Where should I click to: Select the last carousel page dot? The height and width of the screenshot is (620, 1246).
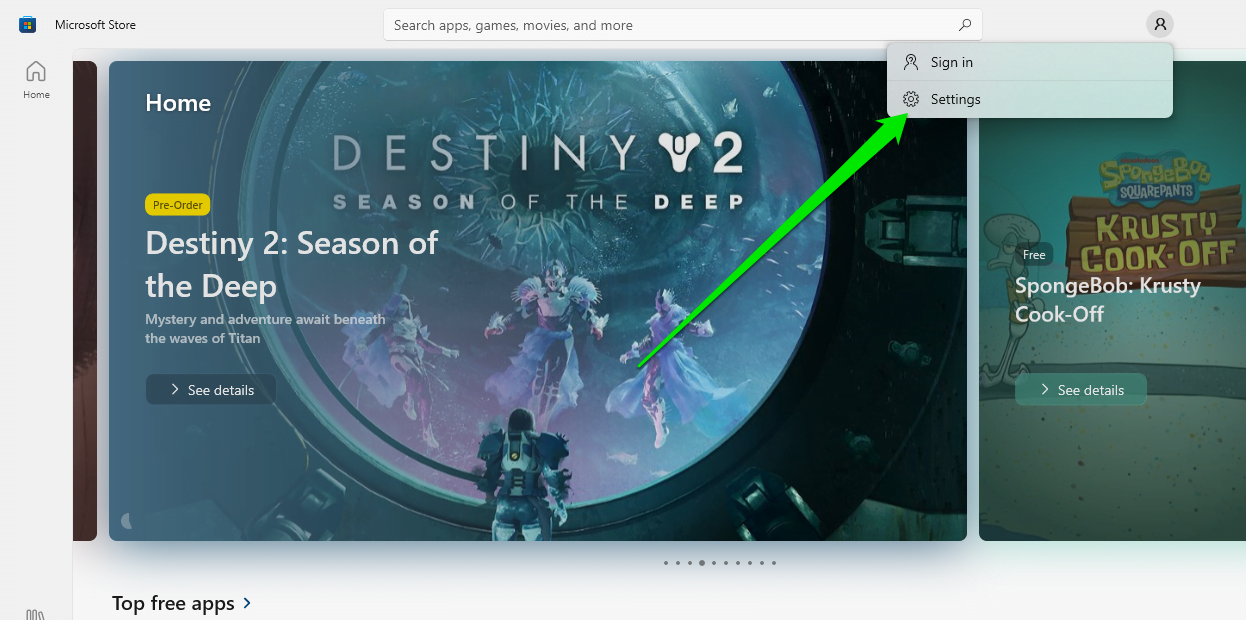[x=774, y=563]
